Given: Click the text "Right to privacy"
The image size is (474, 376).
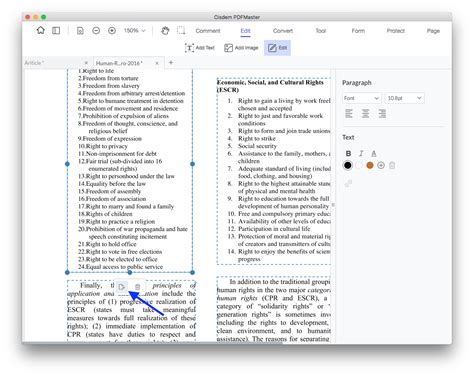Looking at the screenshot, I should pyautogui.click(x=107, y=146).
